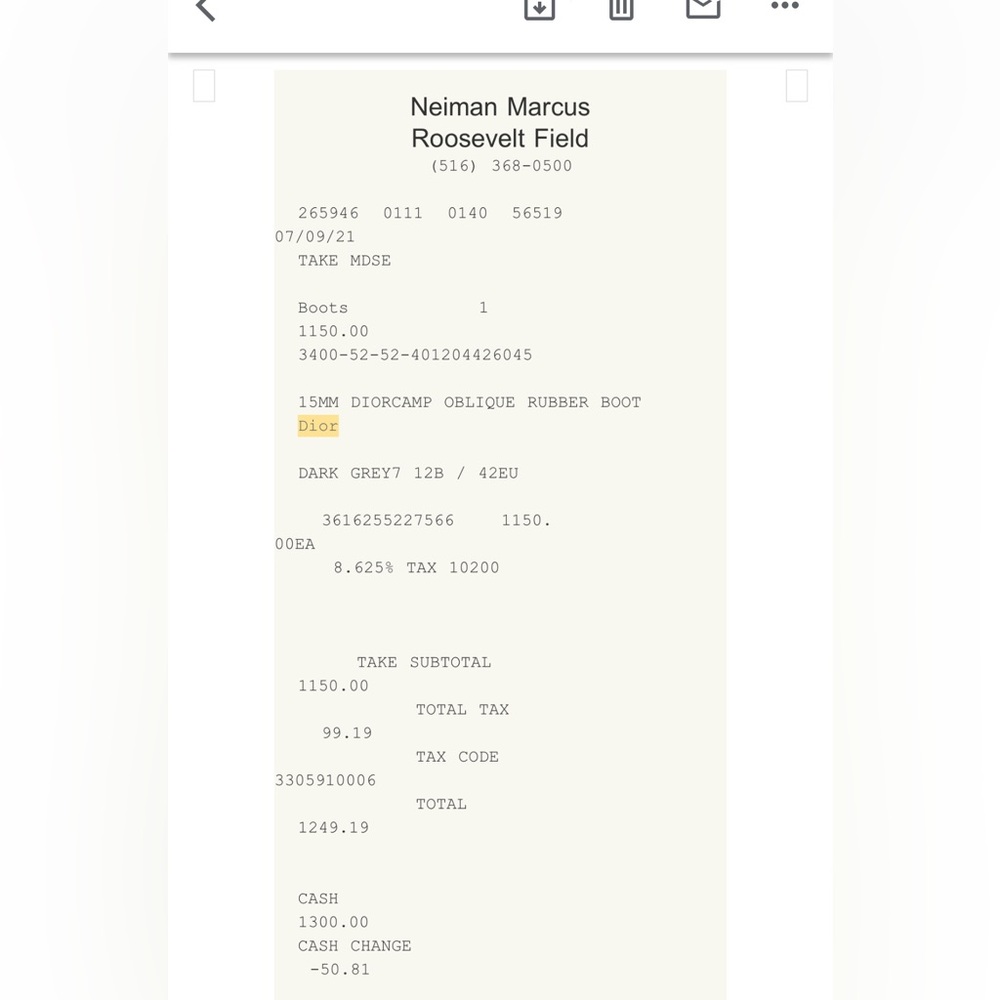Click the cash change value -50.81
The height and width of the screenshot is (1000, 1000).
tap(339, 970)
